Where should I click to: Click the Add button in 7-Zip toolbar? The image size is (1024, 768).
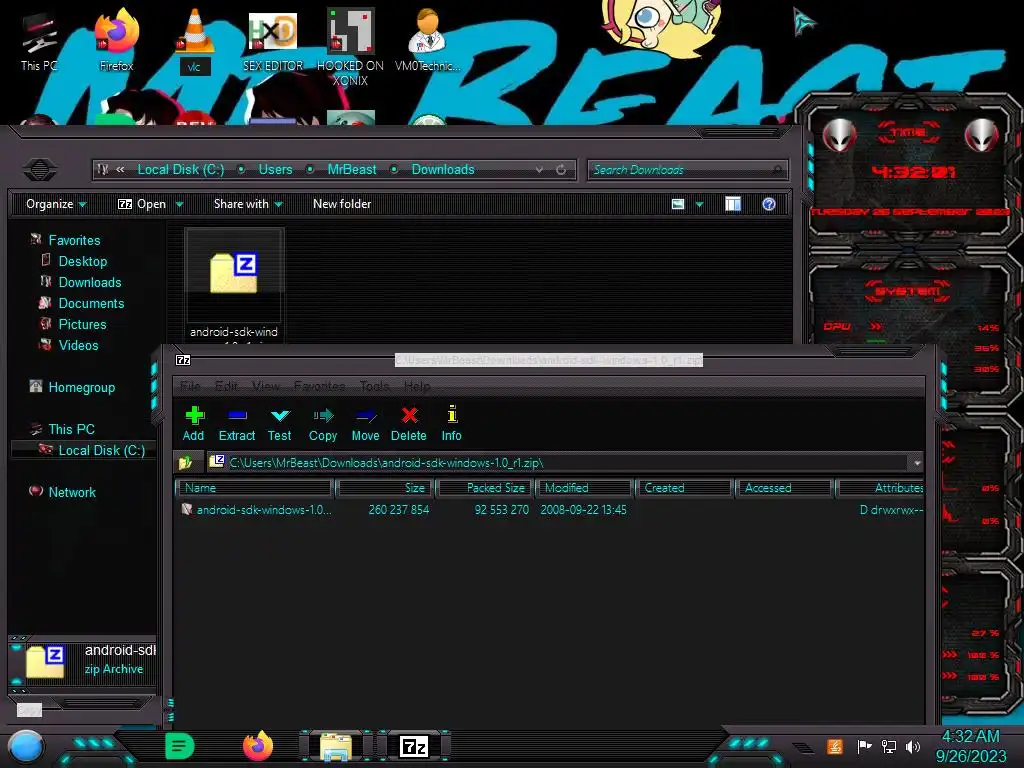(193, 423)
